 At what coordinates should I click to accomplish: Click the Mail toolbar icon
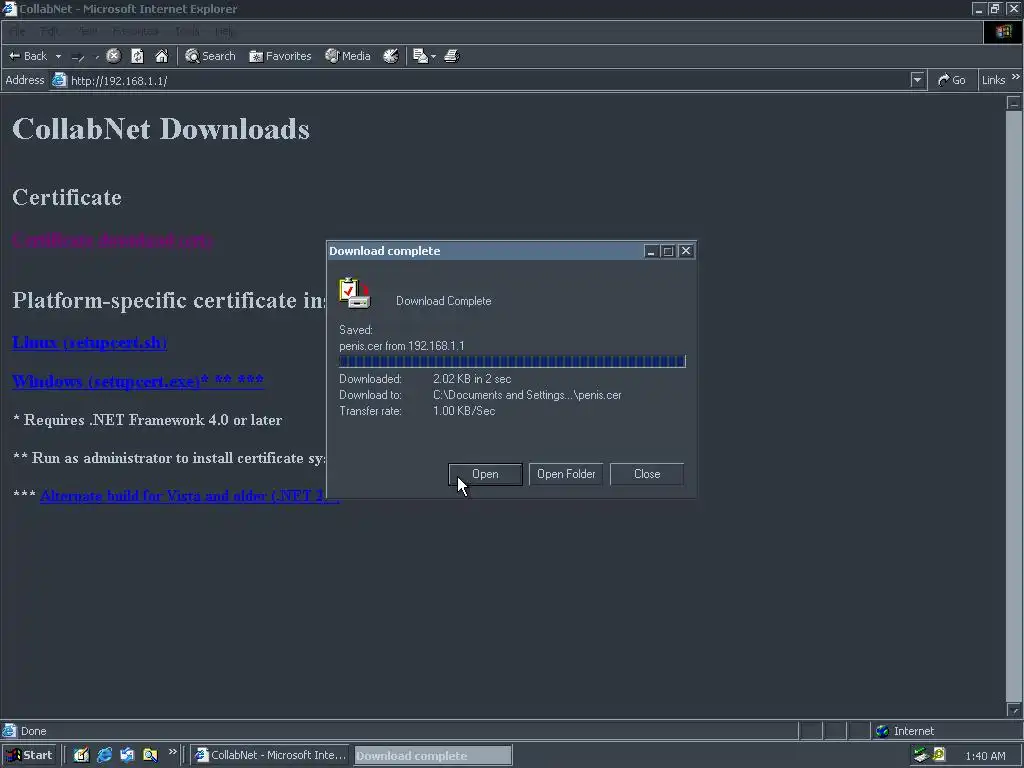click(x=420, y=56)
